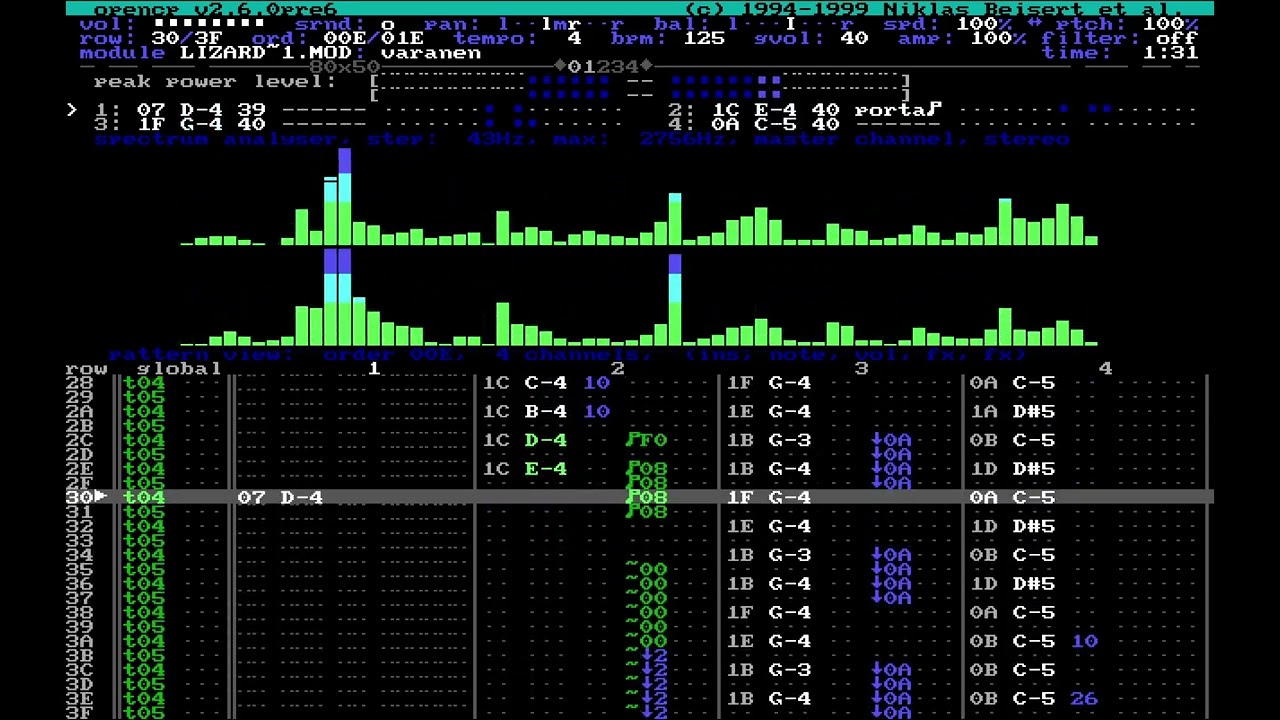The image size is (1280, 720).
Task: Click 1F G-4 on row 28
Action: pyautogui.click(x=769, y=383)
